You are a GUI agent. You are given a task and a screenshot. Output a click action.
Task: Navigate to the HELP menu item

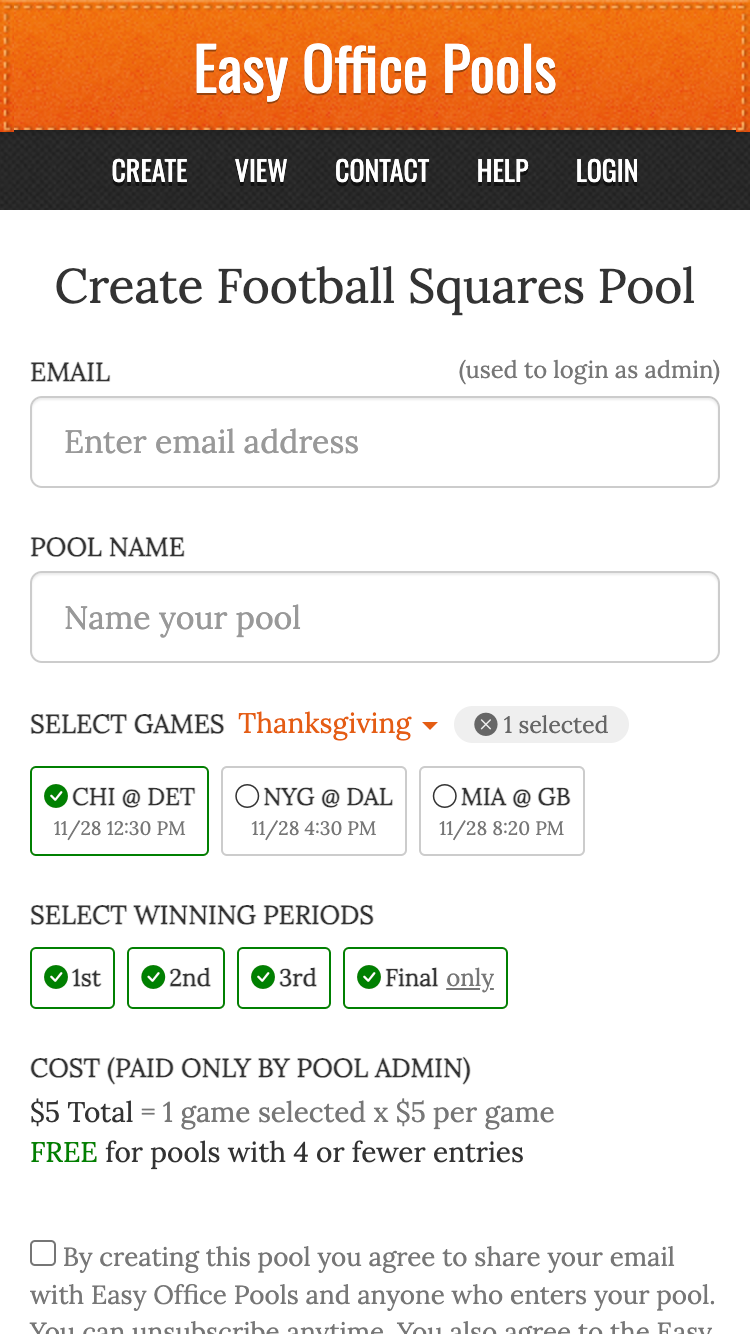coord(502,171)
